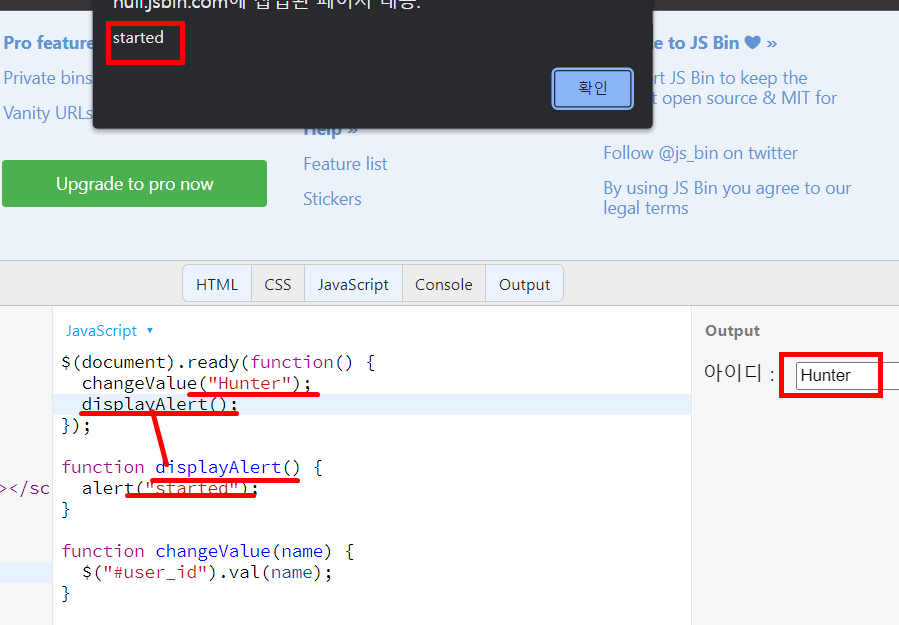The height and width of the screenshot is (625, 899).
Task: Click the Output panel heading
Action: coord(732,331)
